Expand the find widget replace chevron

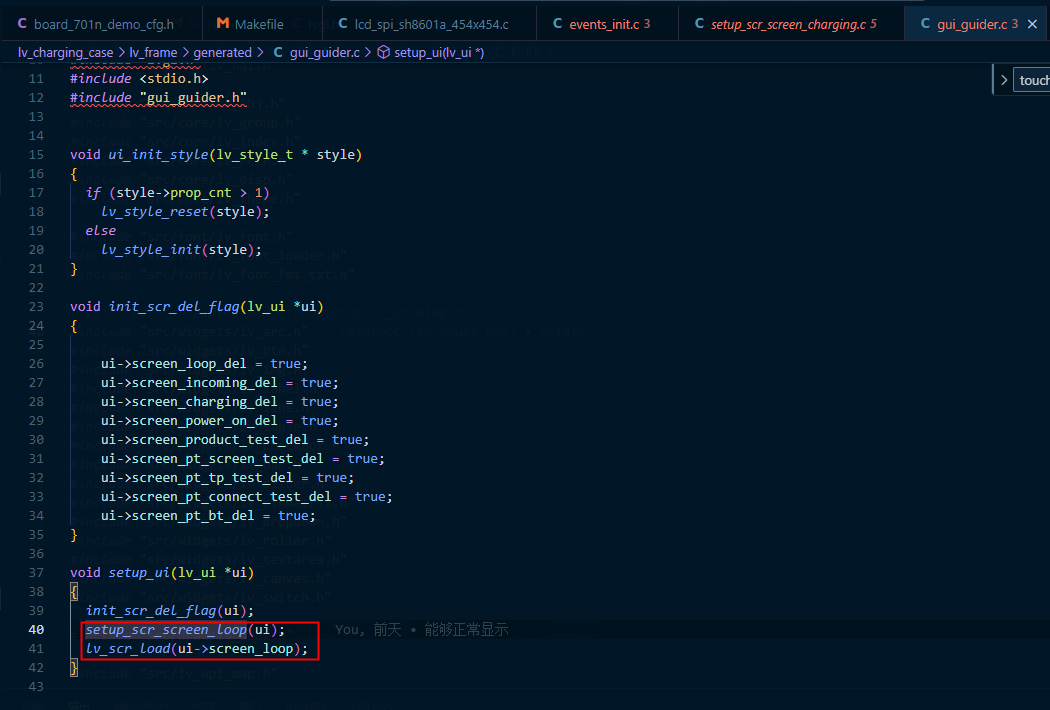click(1004, 80)
